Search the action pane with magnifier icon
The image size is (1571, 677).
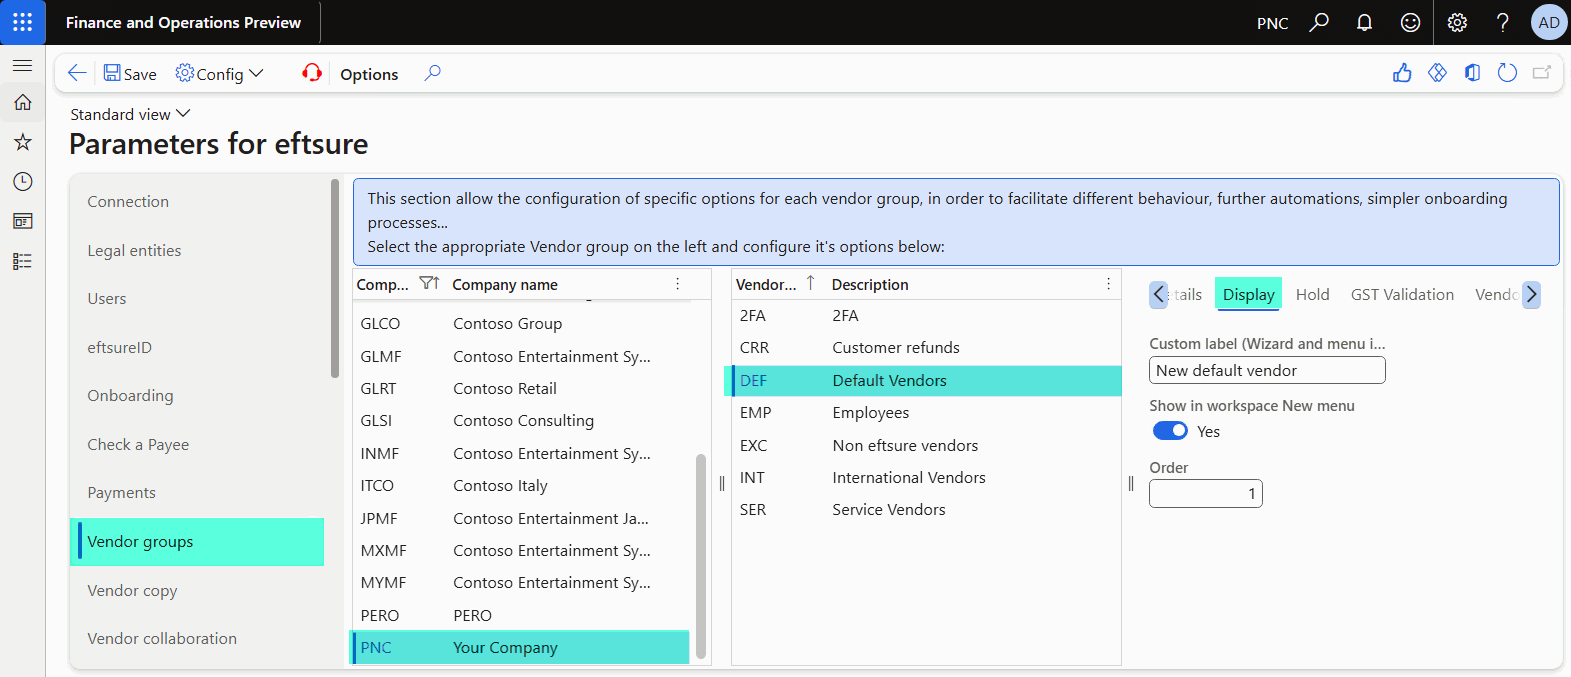tap(432, 73)
